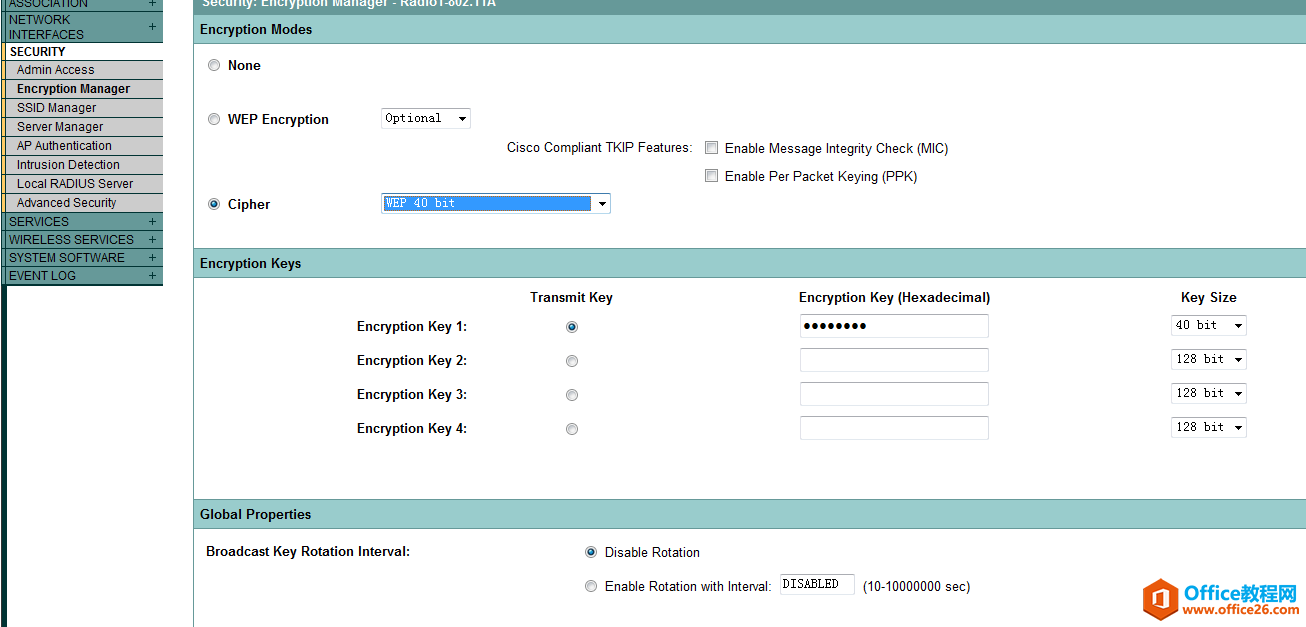The width and height of the screenshot is (1306, 627).
Task: Open Advanced Security page
Action: (67, 203)
